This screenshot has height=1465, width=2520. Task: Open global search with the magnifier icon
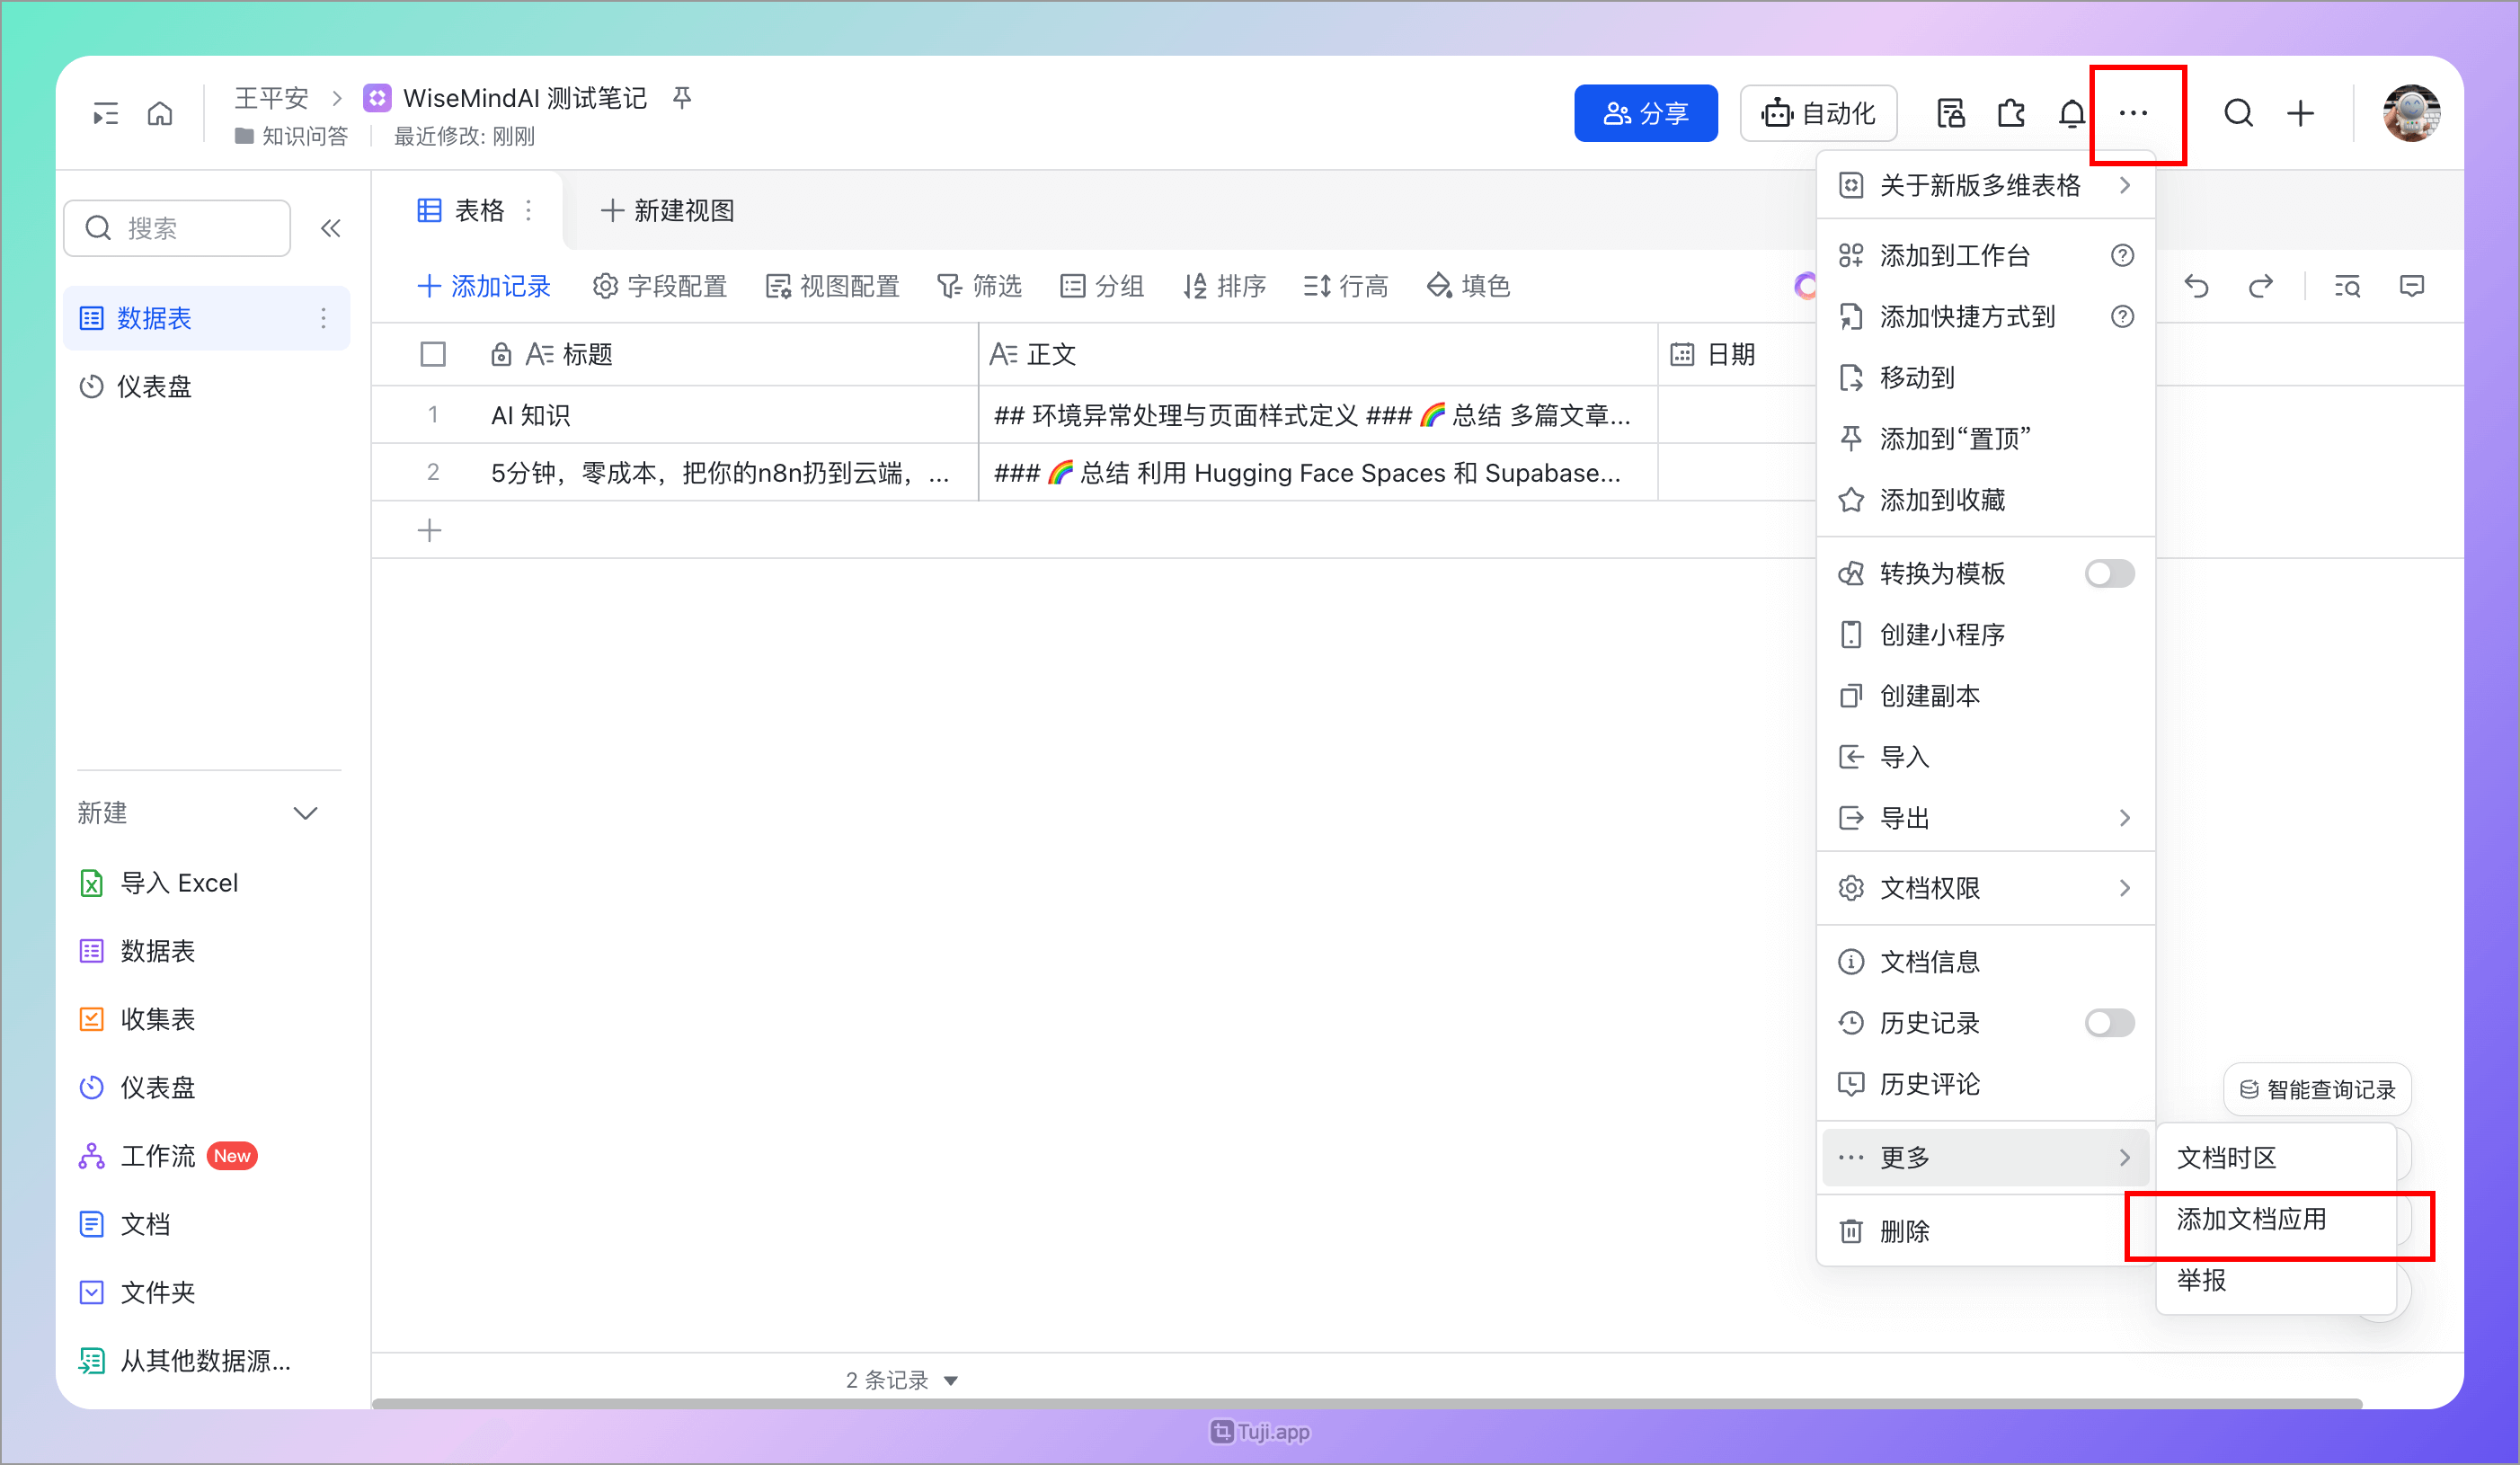pos(2239,113)
